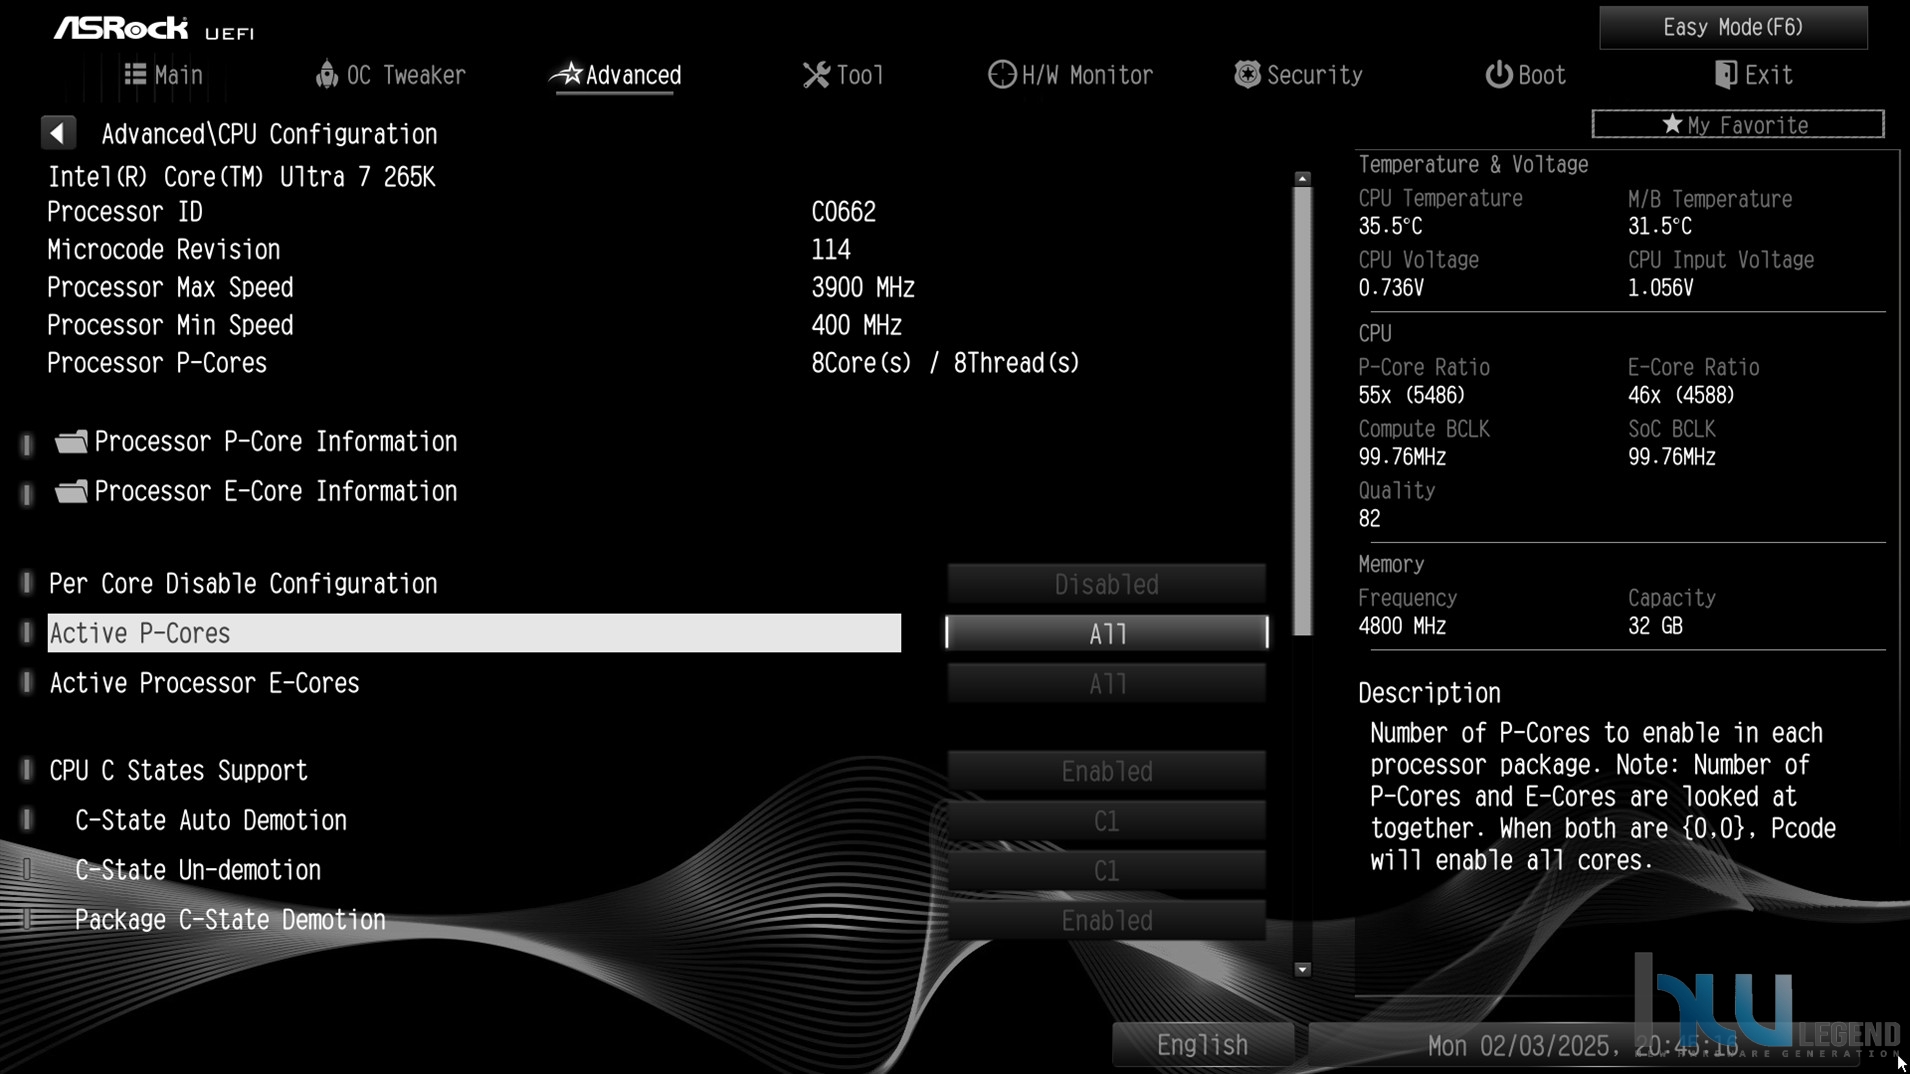
Task: Select the Tool tab
Action: 843,75
